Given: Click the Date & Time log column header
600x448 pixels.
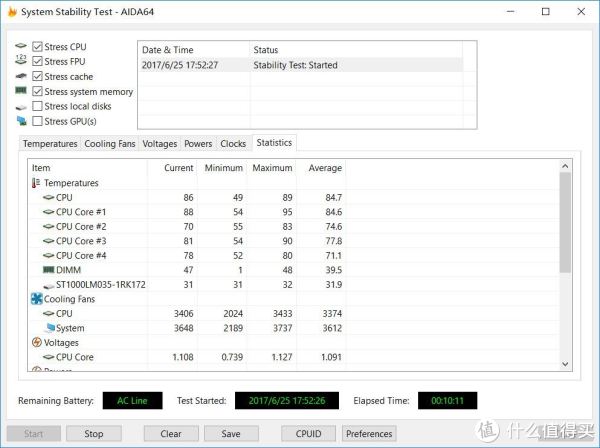Looking at the screenshot, I should pos(194,50).
